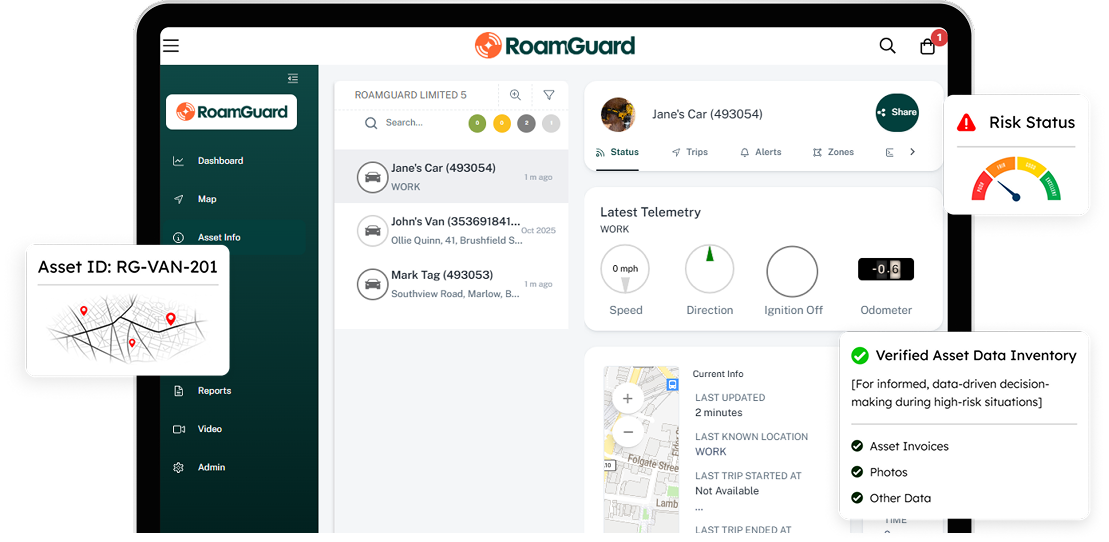Open Video in the sidebar

coord(209,429)
